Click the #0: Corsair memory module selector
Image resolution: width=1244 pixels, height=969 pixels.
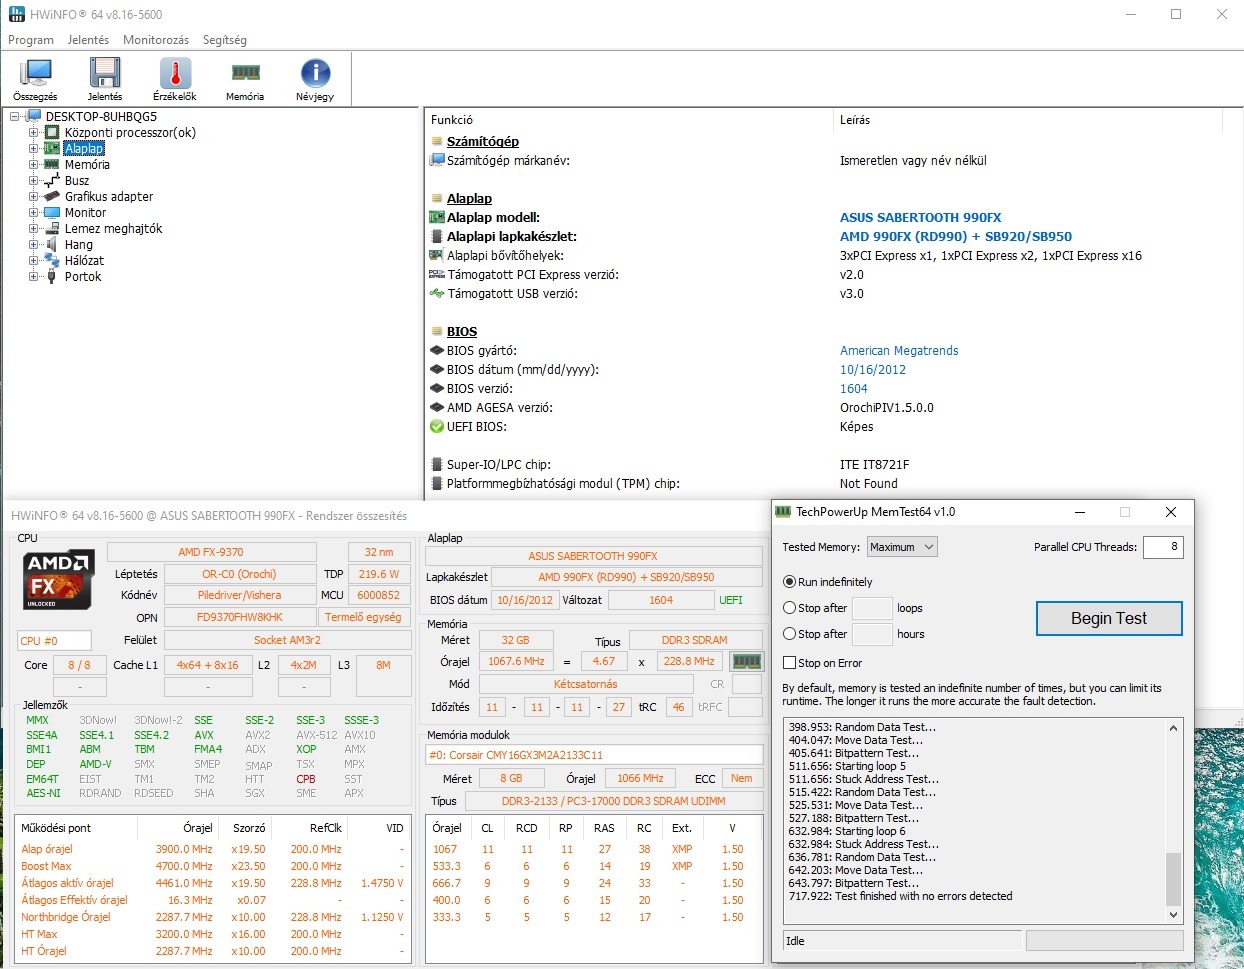point(594,755)
